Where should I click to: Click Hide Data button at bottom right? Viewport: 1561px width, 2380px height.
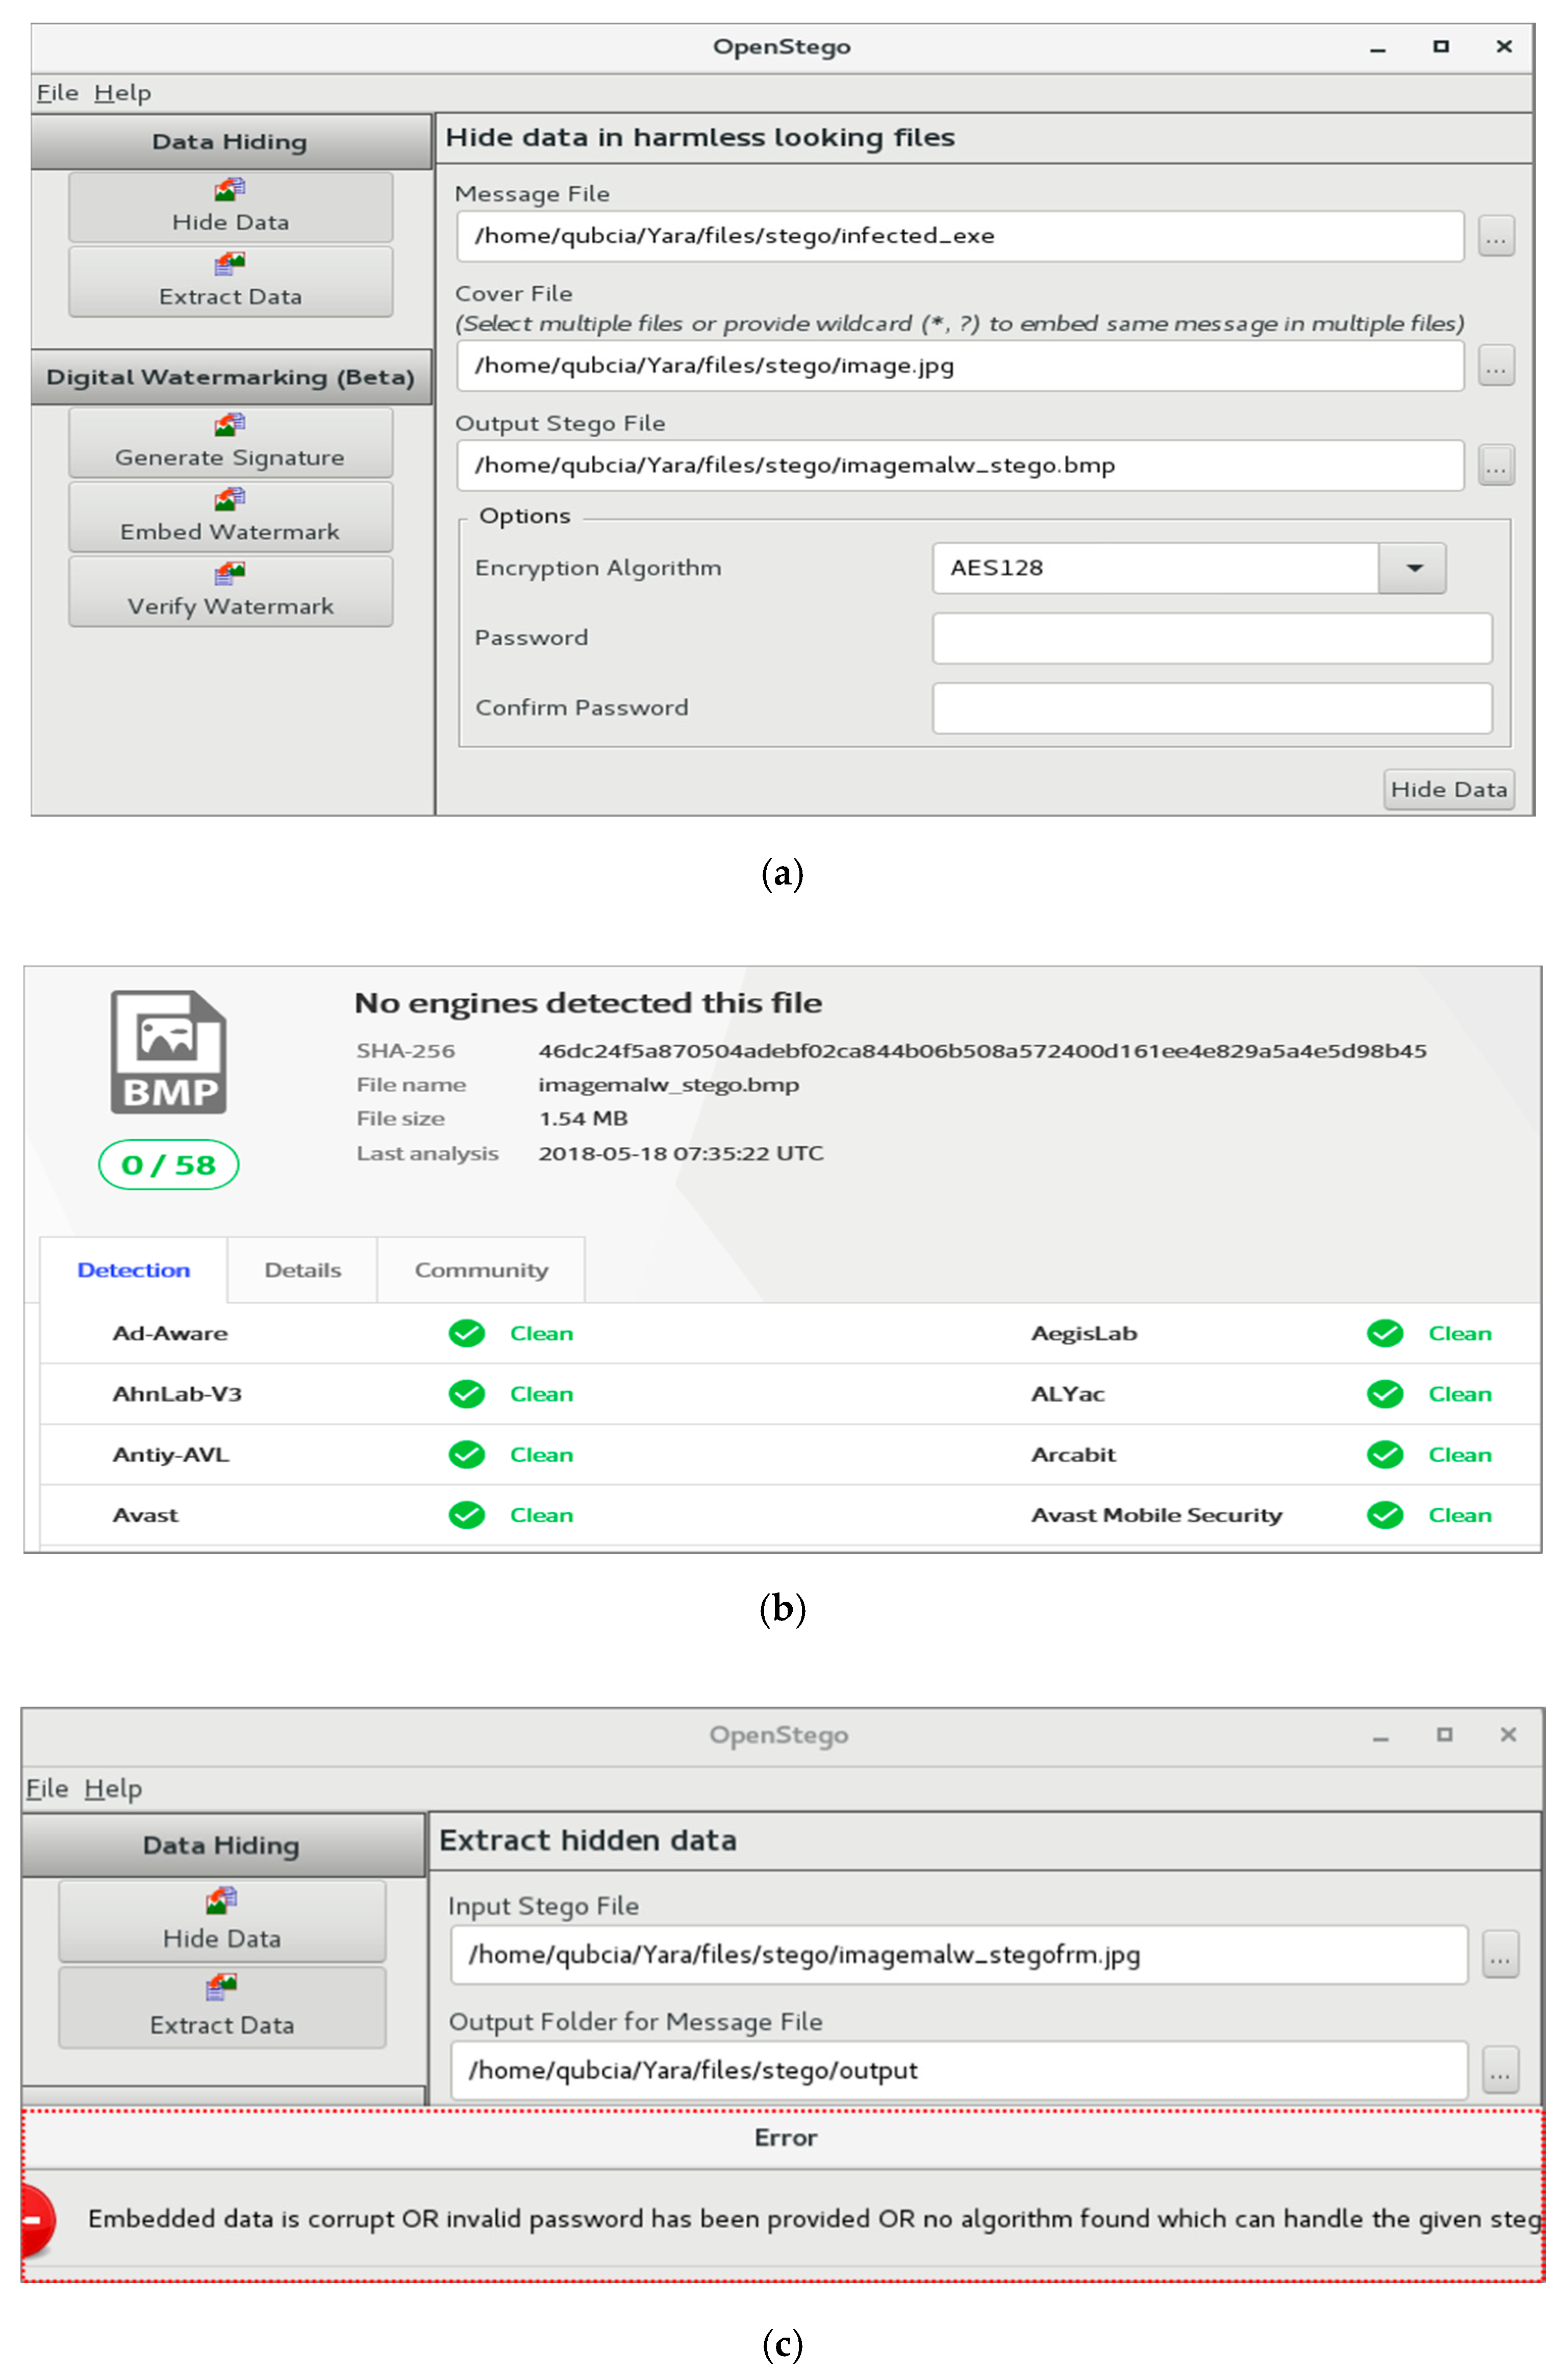click(1448, 789)
